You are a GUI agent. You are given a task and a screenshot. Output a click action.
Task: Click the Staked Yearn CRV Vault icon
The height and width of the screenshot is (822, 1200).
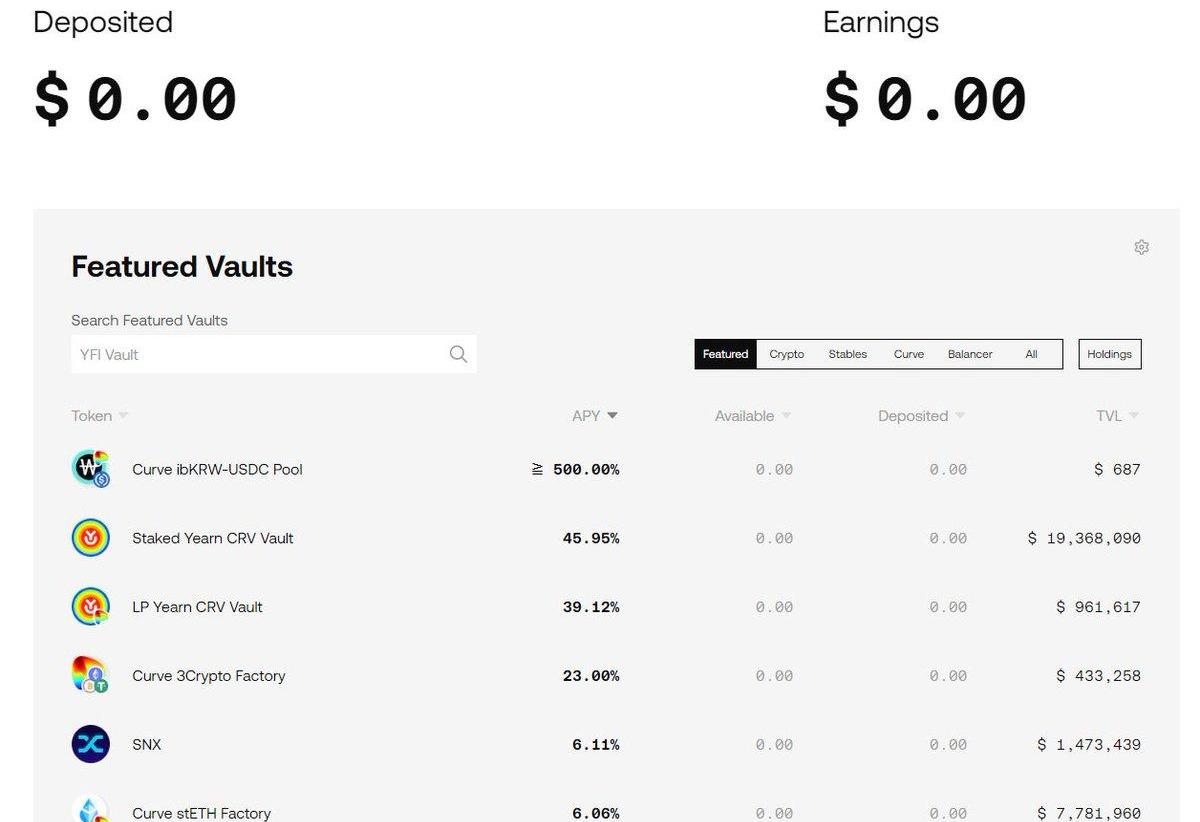pos(91,538)
